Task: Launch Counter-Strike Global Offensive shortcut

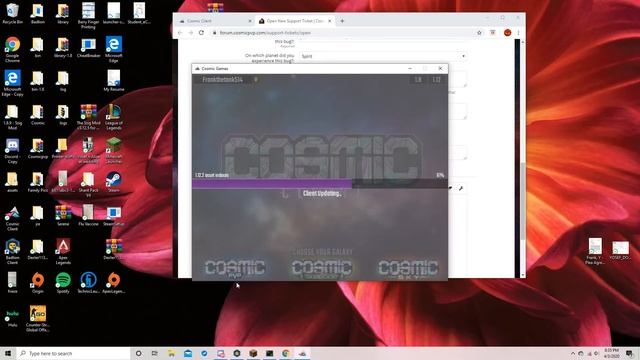Action: point(38,318)
